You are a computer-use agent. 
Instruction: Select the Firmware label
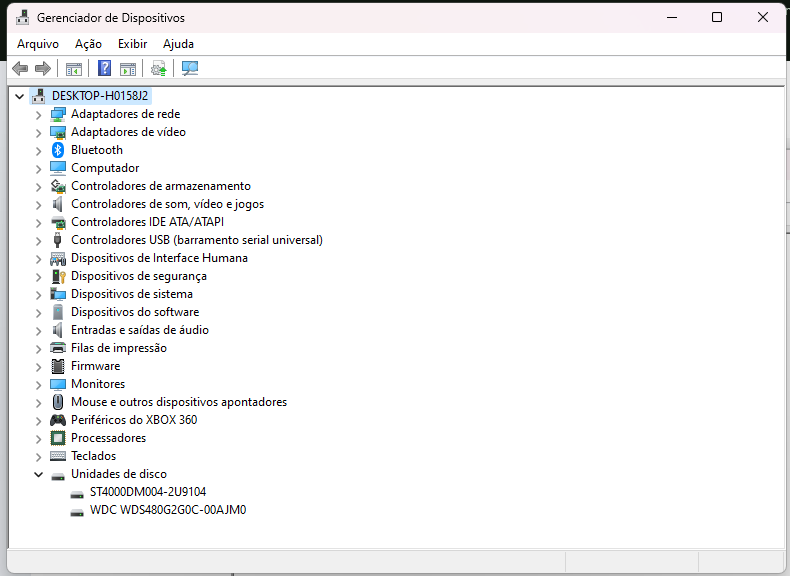95,366
